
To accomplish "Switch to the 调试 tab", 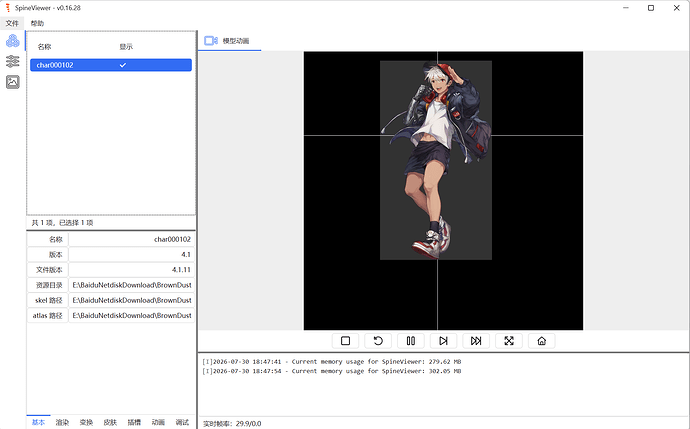I will pyautogui.click(x=182, y=422).
